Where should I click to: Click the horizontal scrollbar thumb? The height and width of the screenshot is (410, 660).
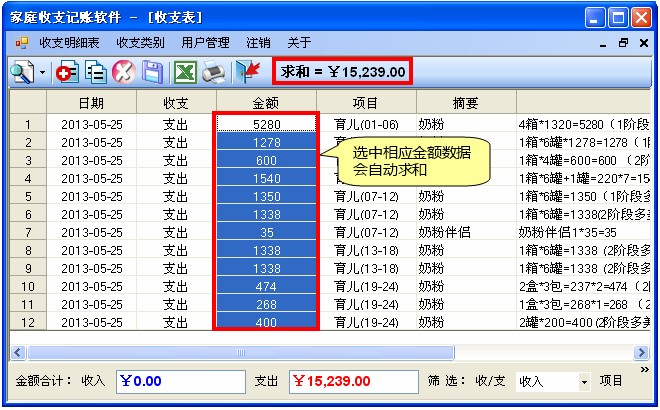pos(241,352)
